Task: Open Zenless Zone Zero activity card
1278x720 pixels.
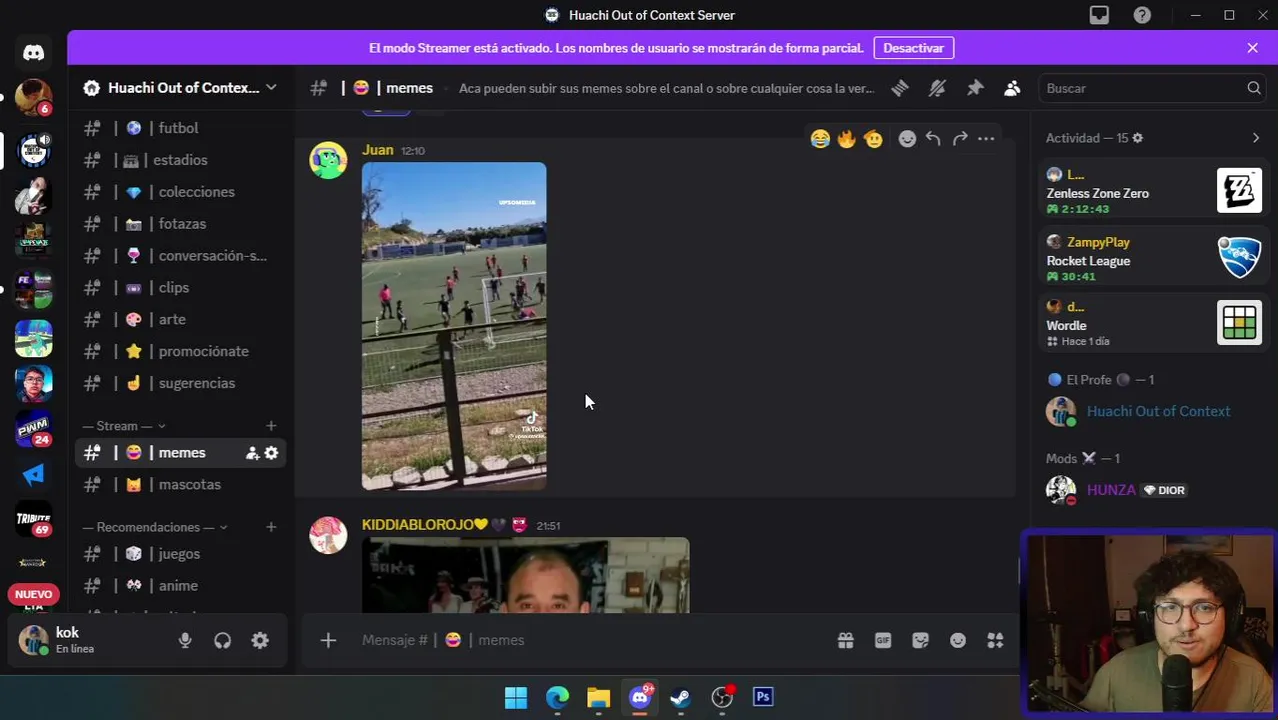Action: pyautogui.click(x=1153, y=191)
